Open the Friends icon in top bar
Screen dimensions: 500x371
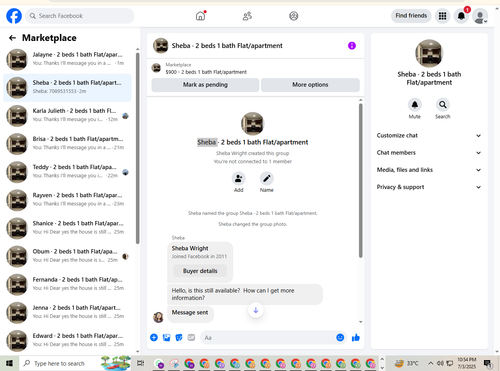[247, 16]
